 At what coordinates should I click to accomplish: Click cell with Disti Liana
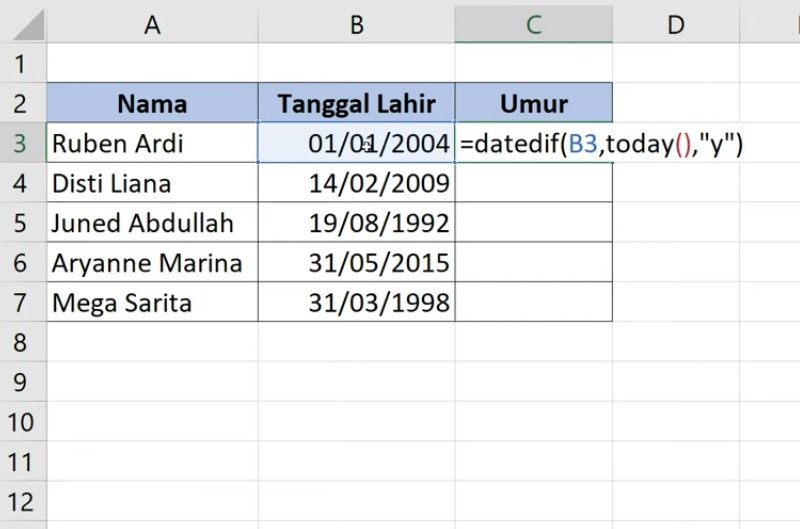(x=152, y=184)
